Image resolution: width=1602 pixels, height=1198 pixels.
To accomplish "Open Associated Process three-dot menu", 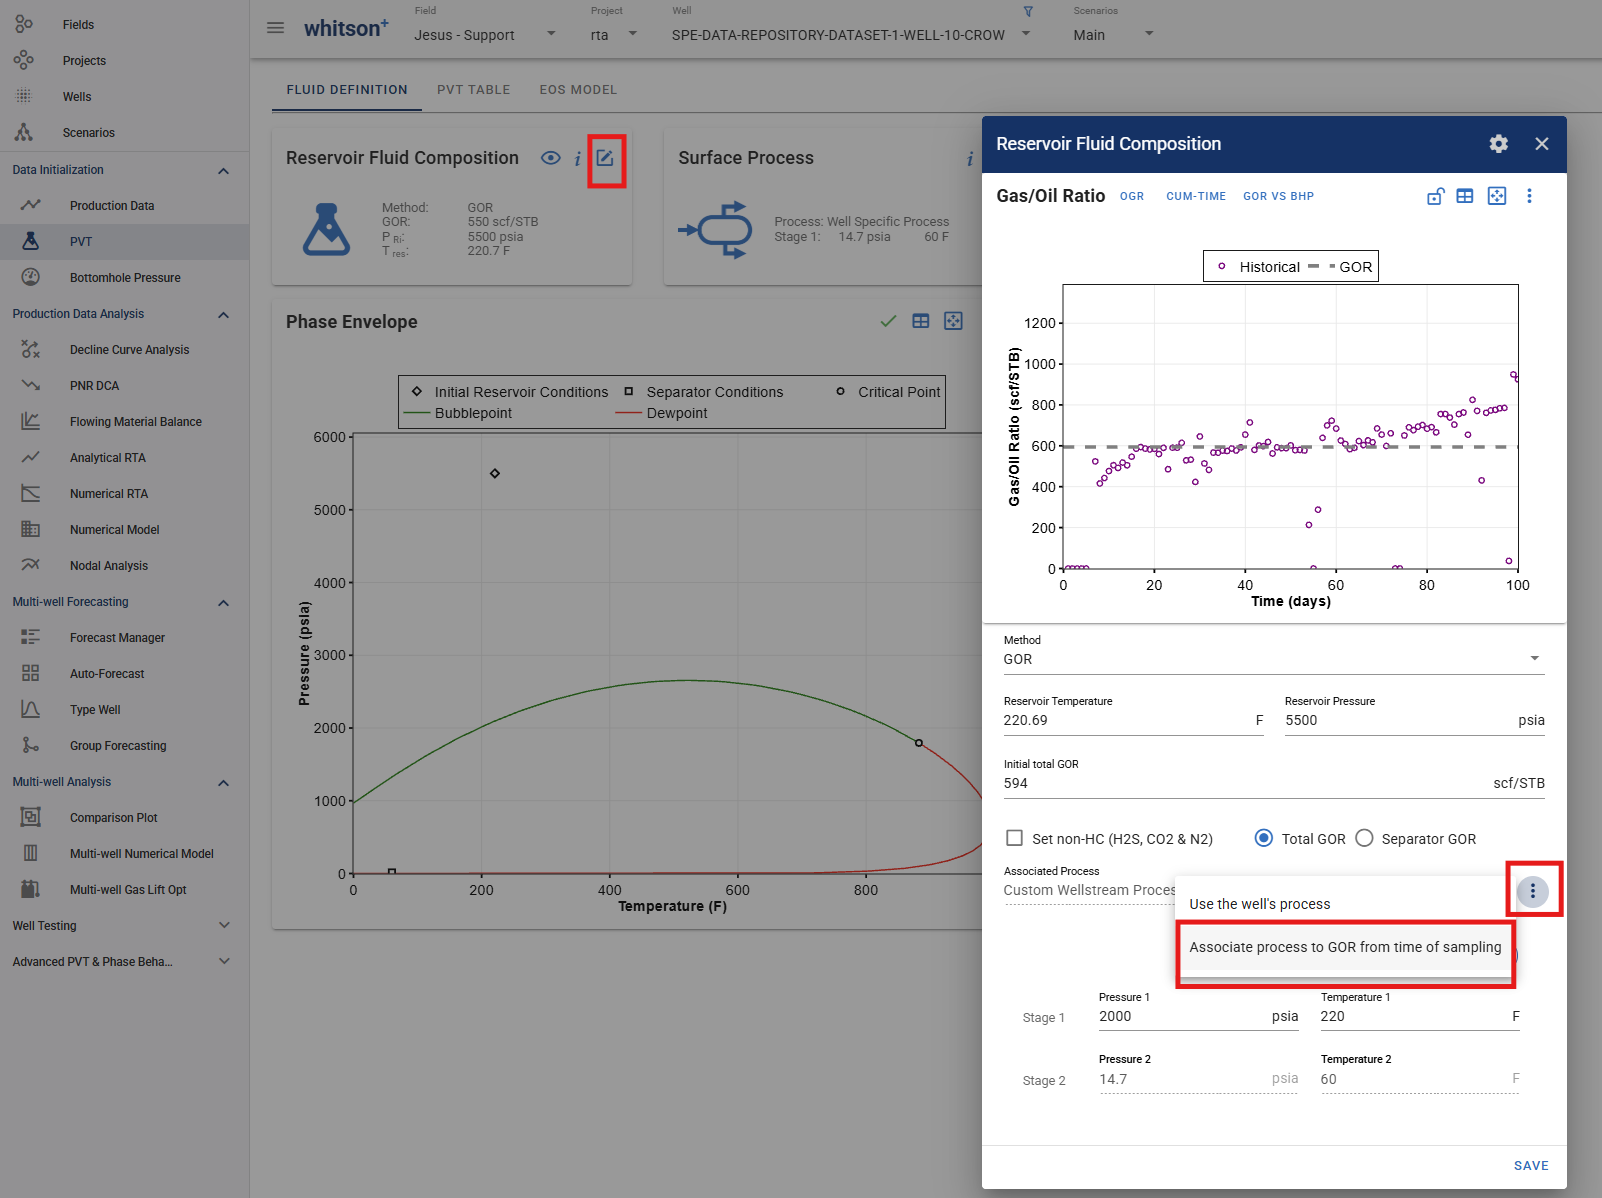I will pyautogui.click(x=1533, y=891).
